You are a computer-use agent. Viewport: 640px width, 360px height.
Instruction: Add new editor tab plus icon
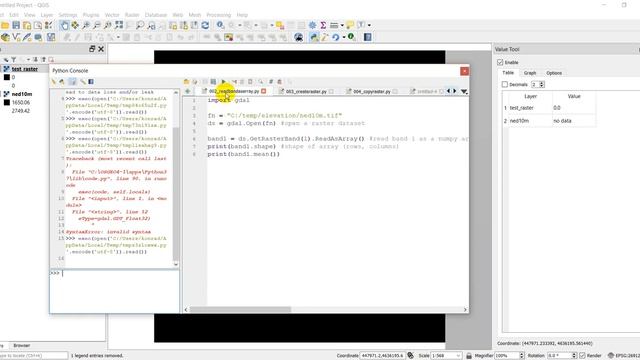pos(187,91)
